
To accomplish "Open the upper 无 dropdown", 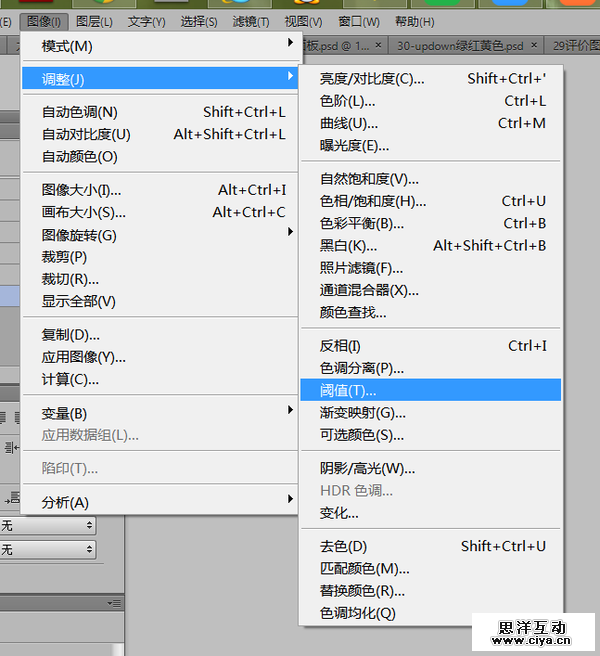I will pos(47,525).
